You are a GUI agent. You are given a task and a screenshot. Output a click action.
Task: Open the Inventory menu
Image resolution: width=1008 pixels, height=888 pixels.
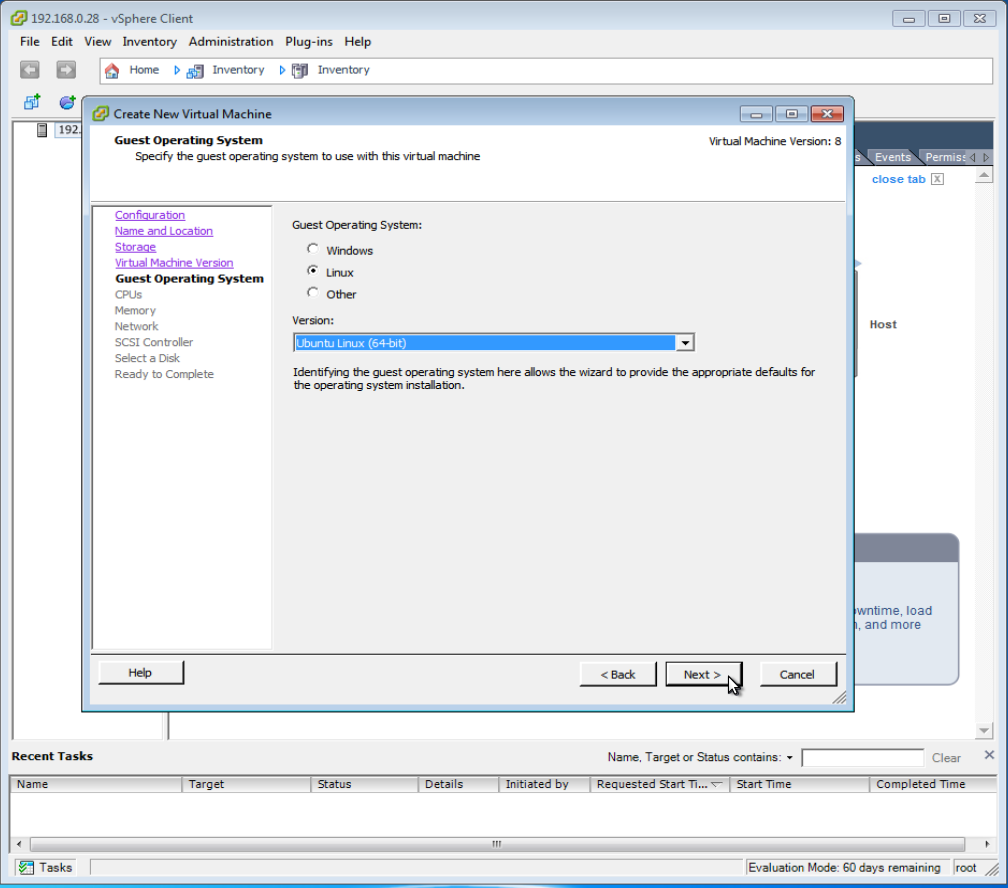coord(150,42)
